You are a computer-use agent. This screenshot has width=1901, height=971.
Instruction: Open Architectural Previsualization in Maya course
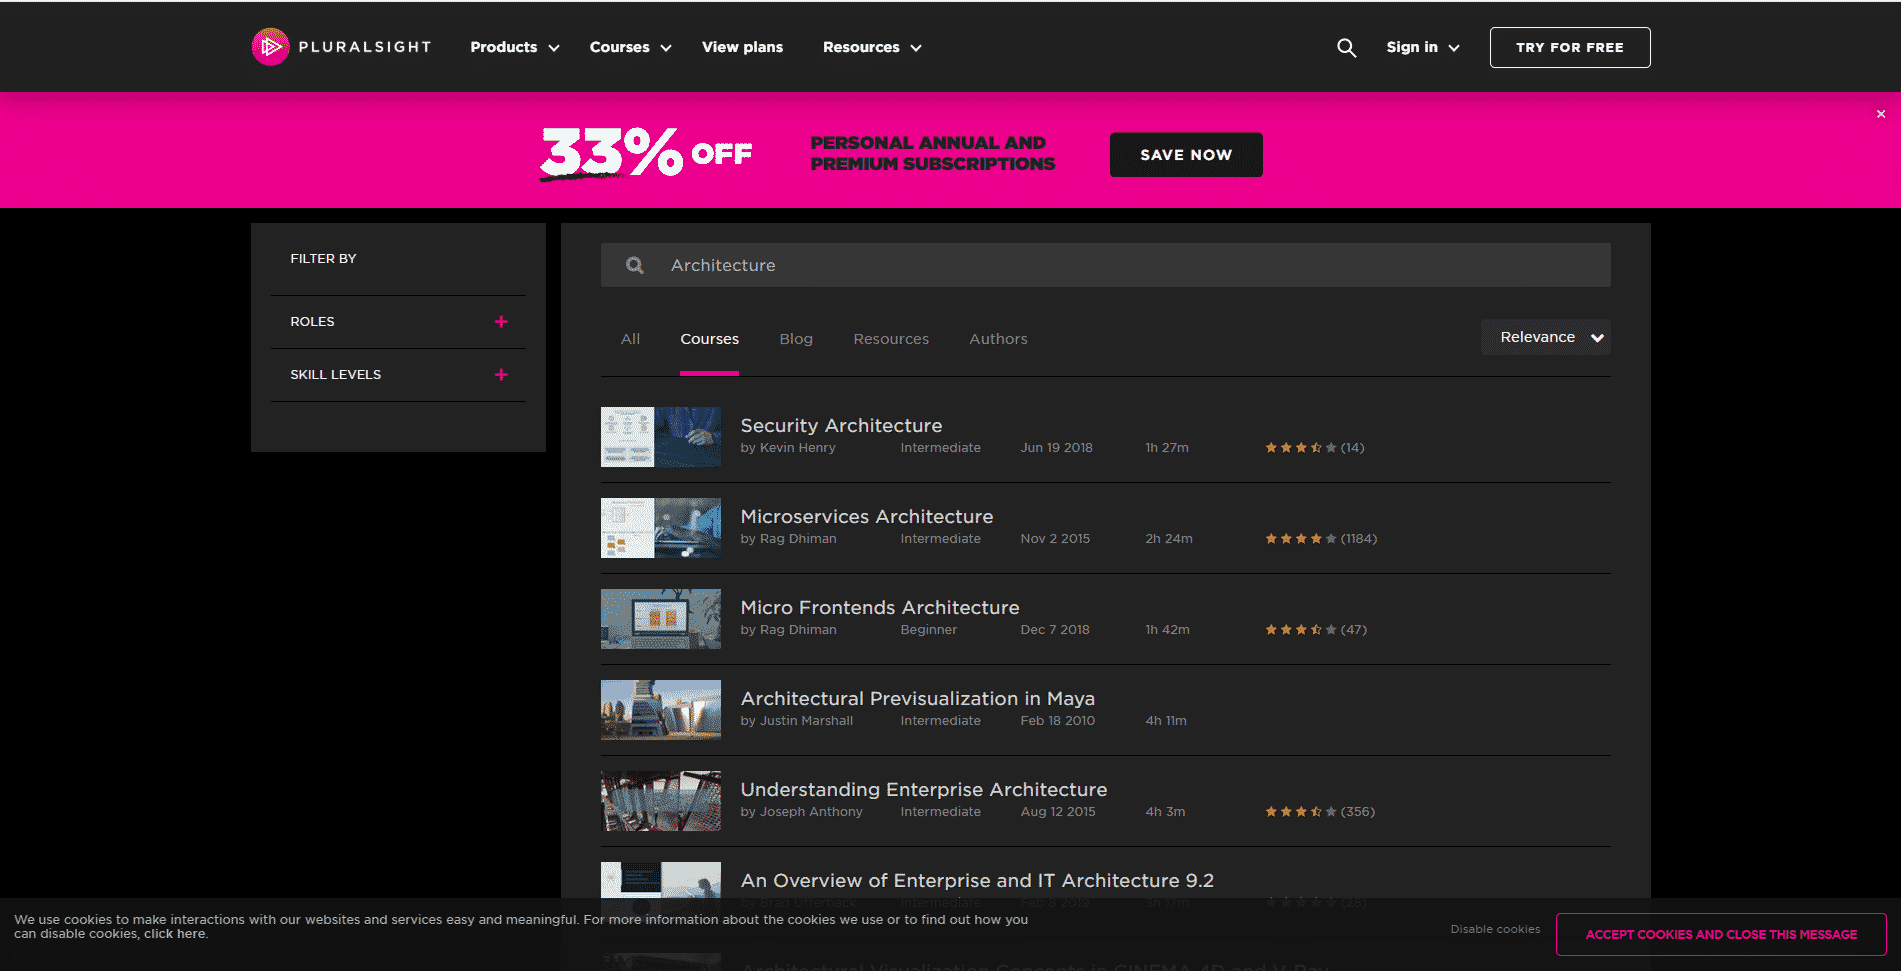(918, 699)
